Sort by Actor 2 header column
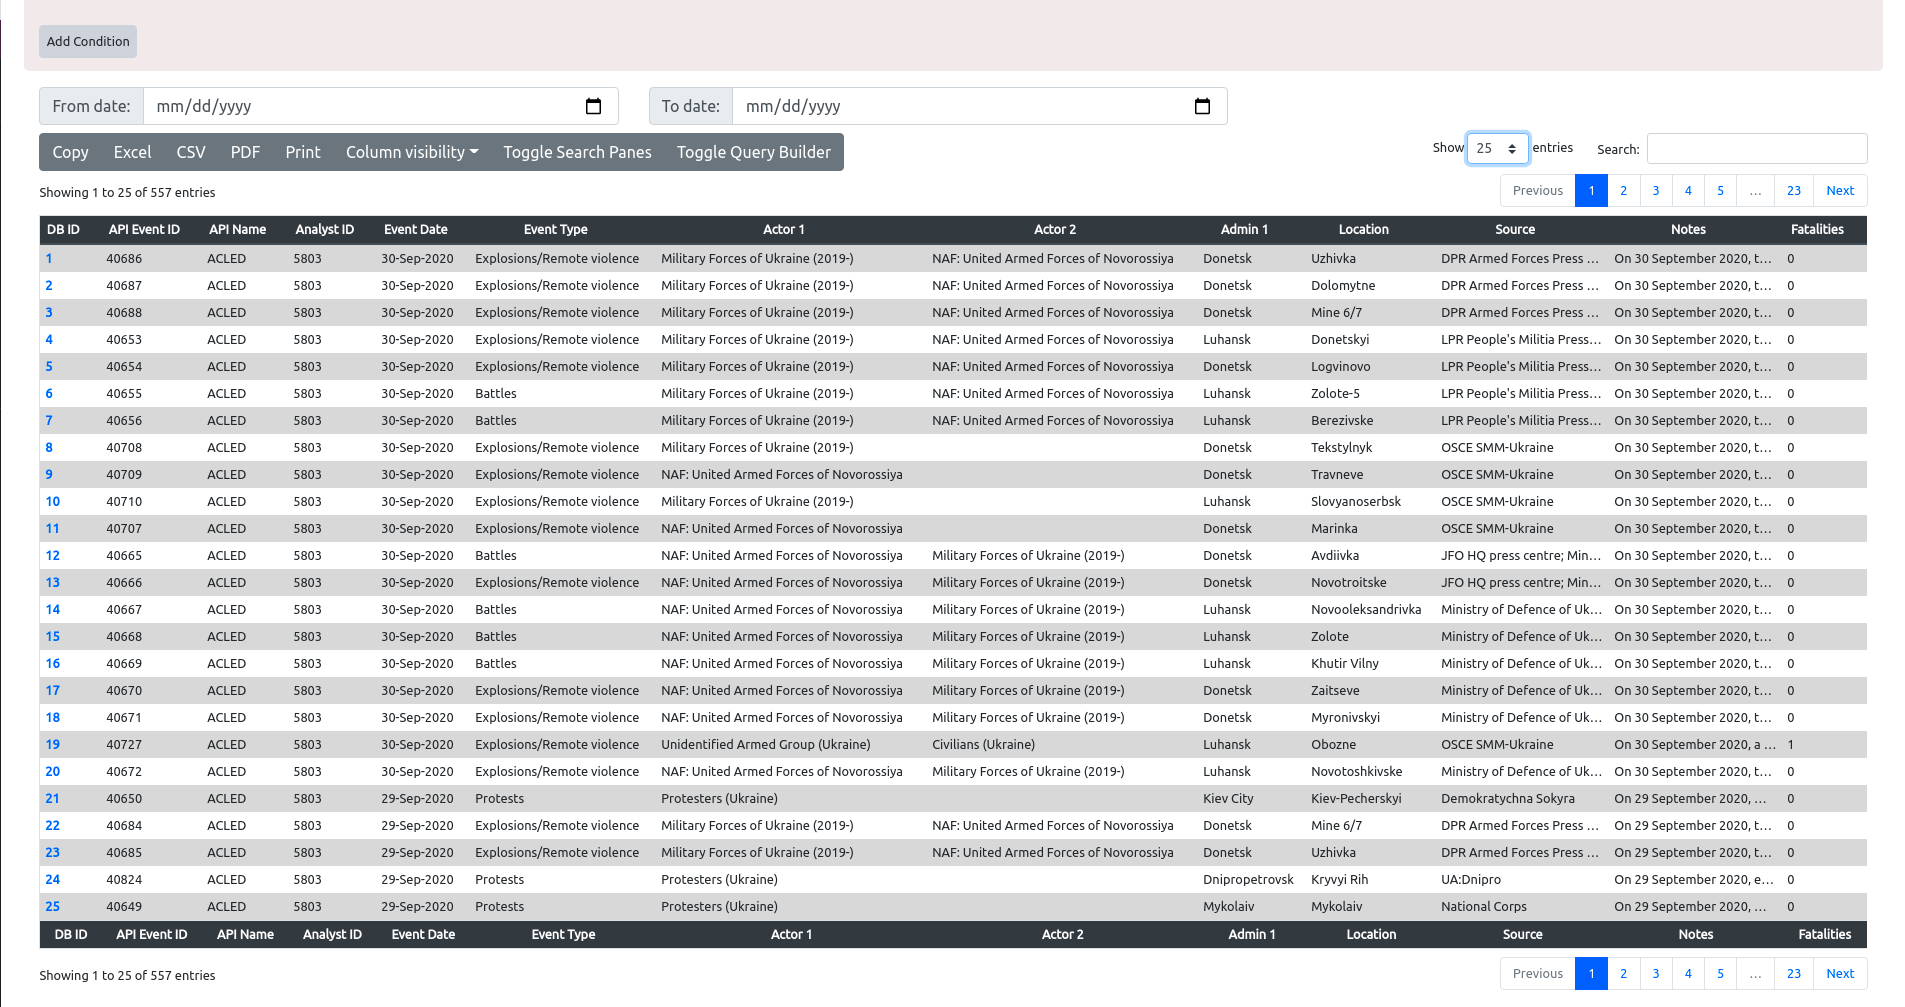Screen dimensions: 1905x1007 (1055, 229)
